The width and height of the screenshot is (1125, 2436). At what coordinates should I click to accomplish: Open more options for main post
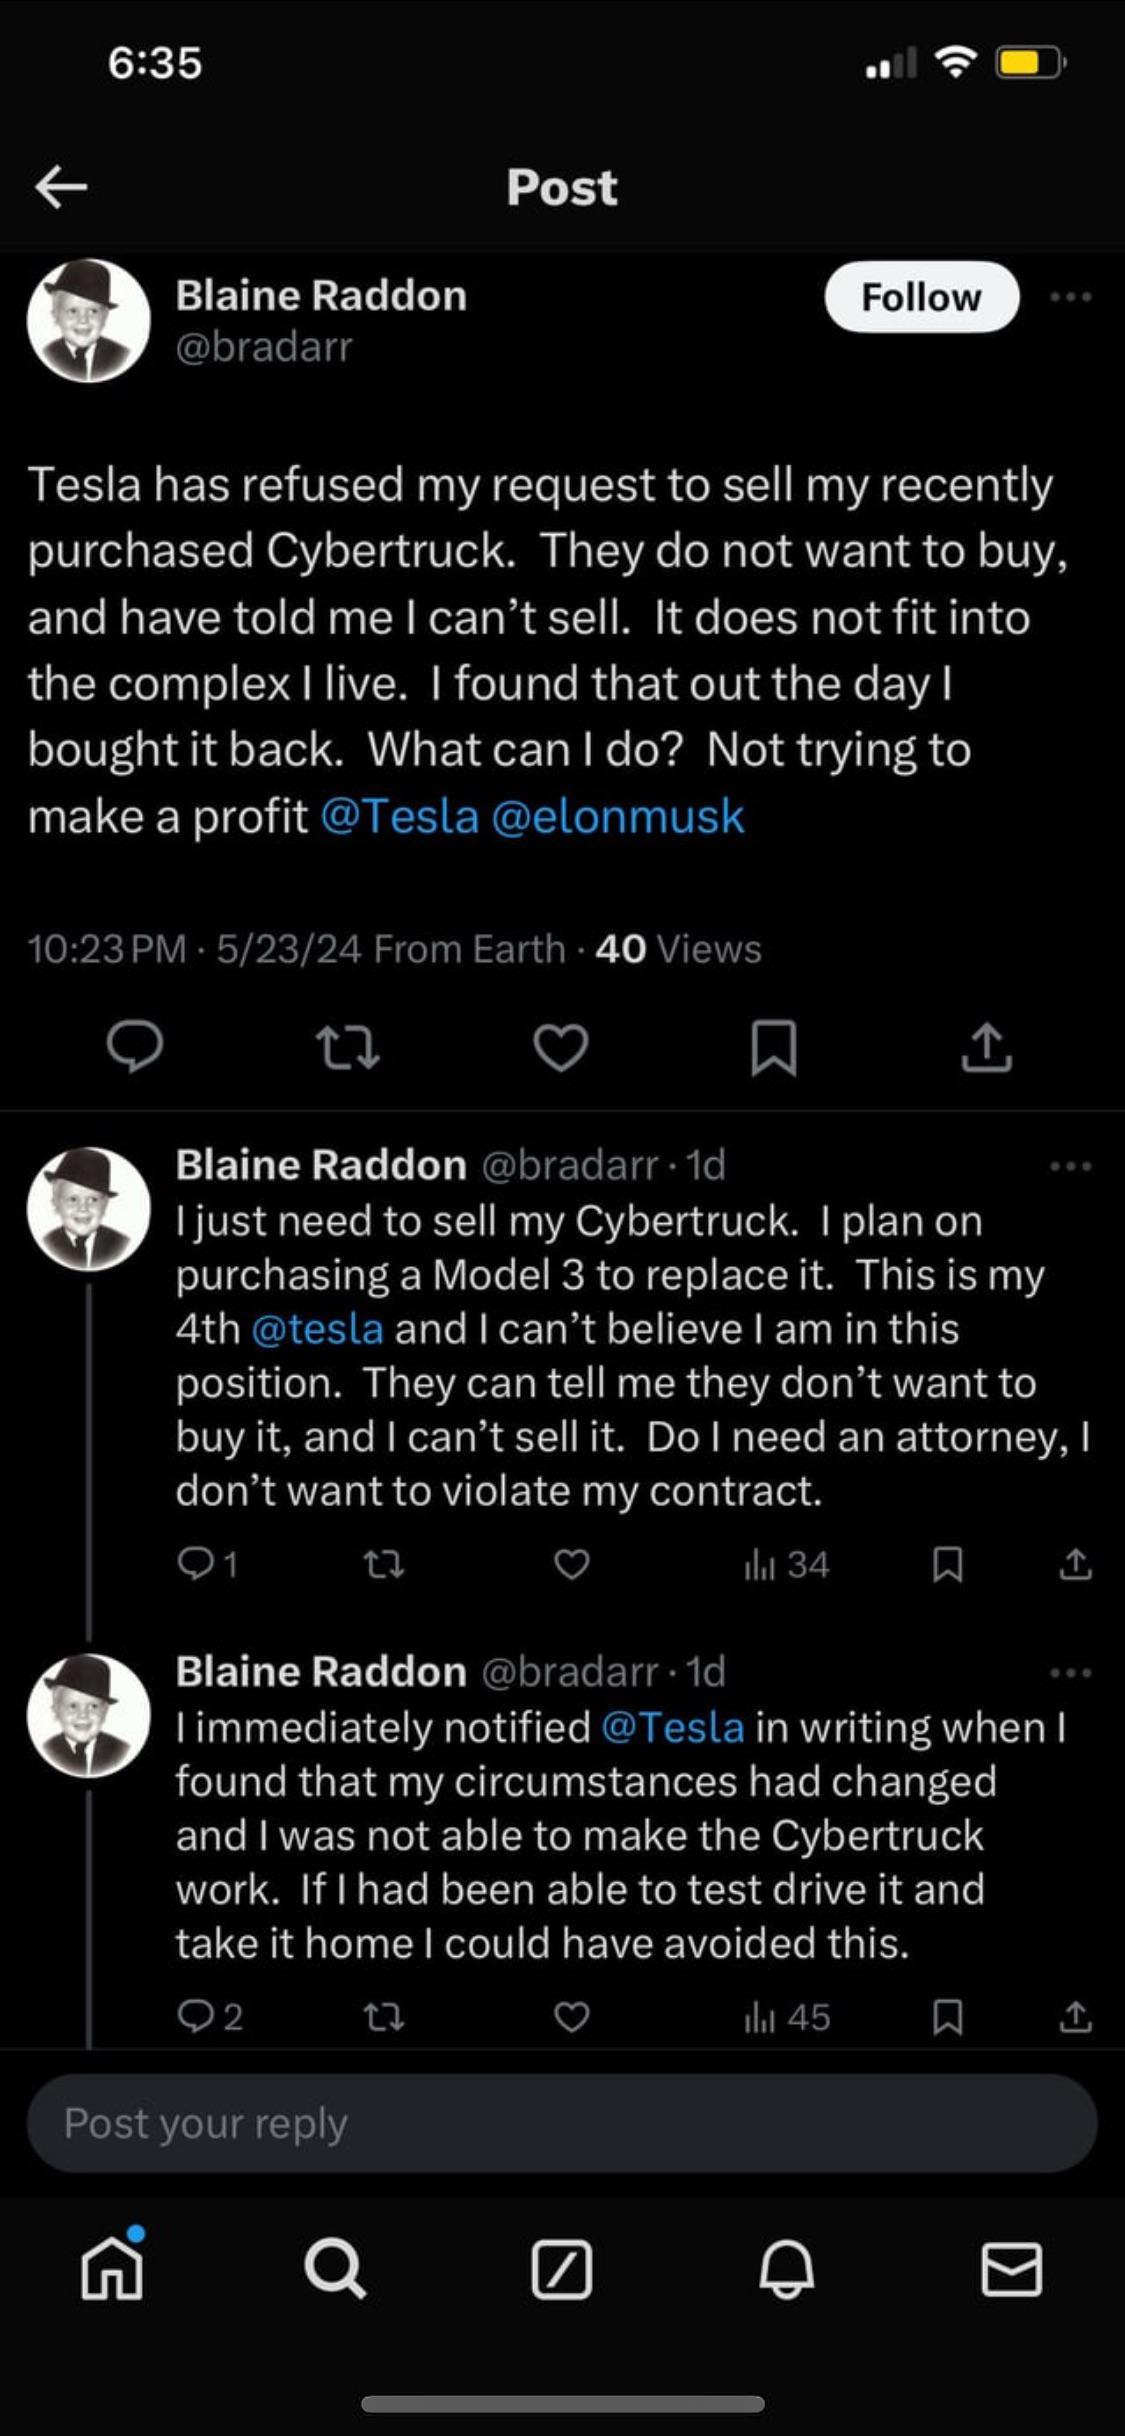click(1070, 297)
